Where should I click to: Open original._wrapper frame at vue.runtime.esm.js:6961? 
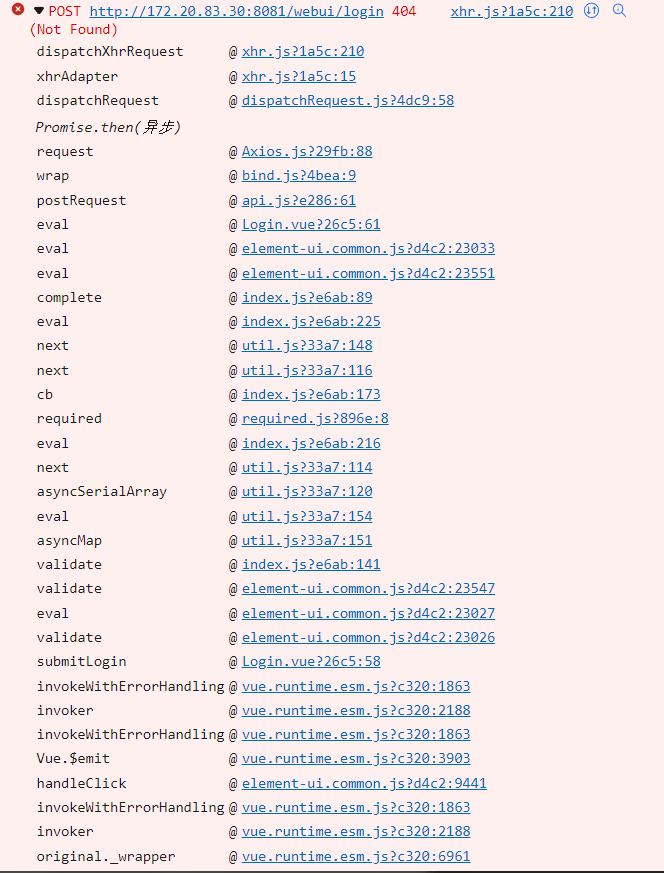coord(356,856)
